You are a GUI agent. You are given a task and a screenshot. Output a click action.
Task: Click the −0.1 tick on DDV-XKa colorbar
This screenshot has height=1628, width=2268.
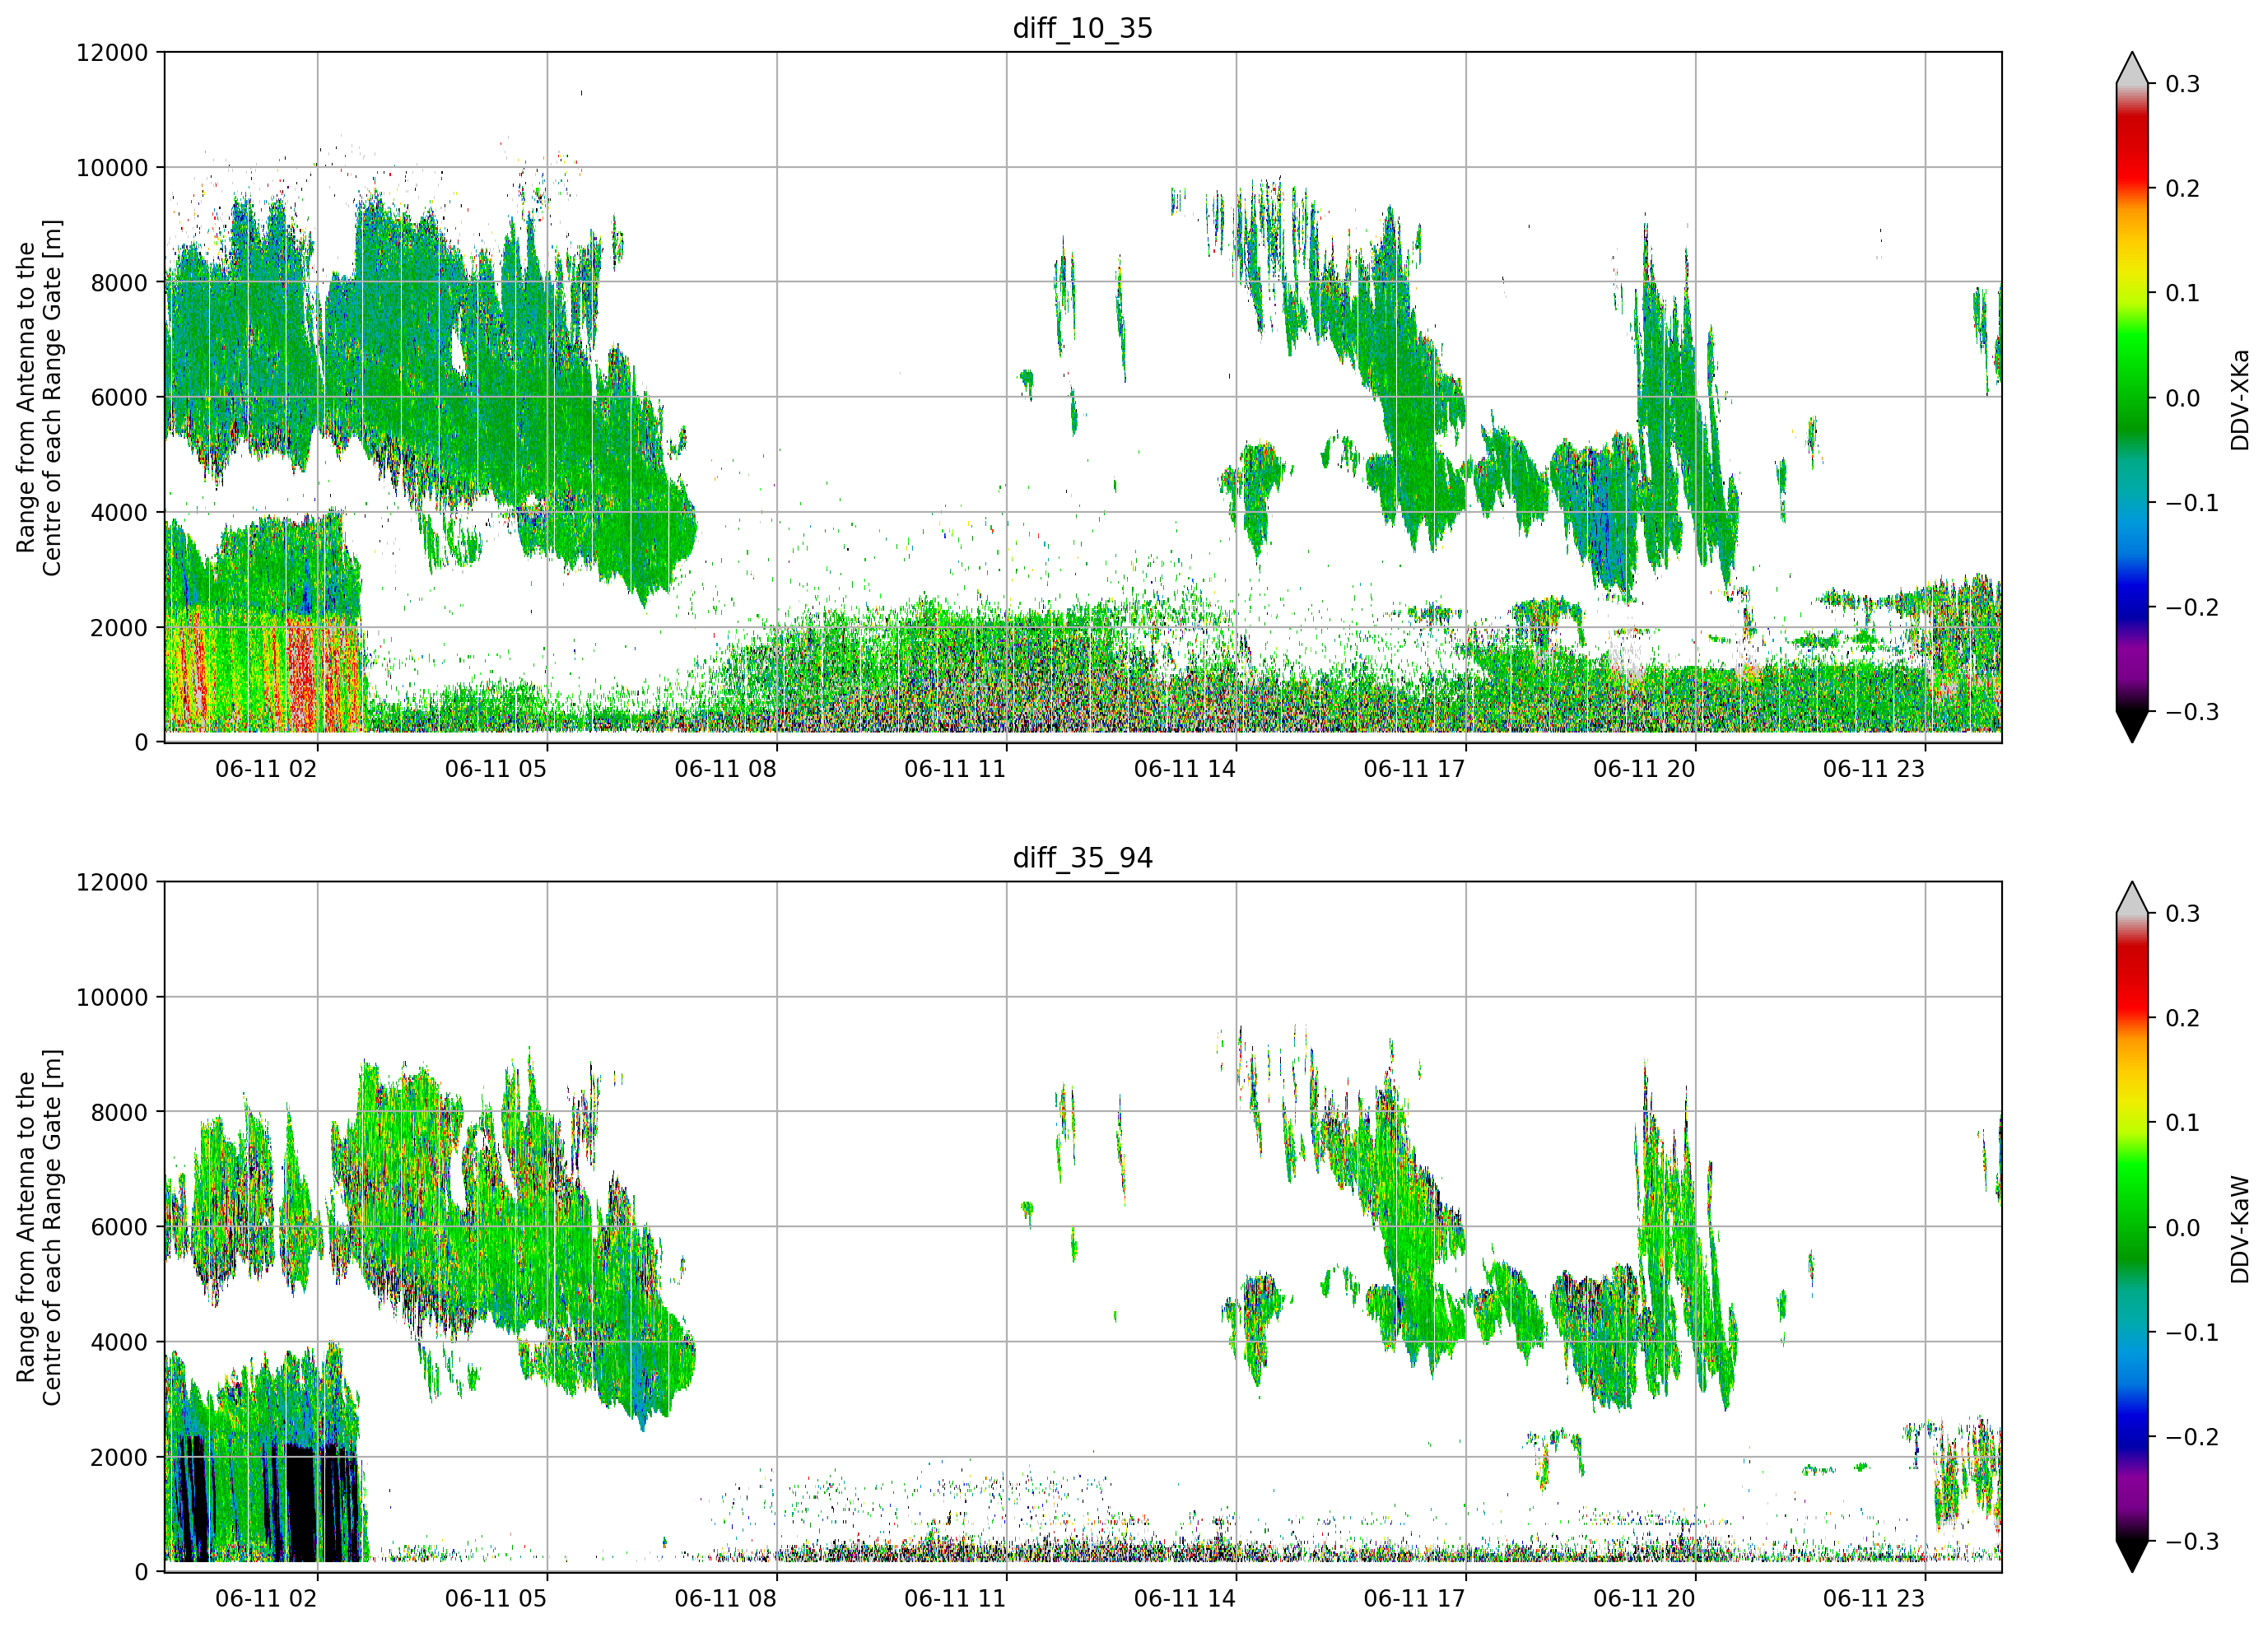click(2192, 503)
